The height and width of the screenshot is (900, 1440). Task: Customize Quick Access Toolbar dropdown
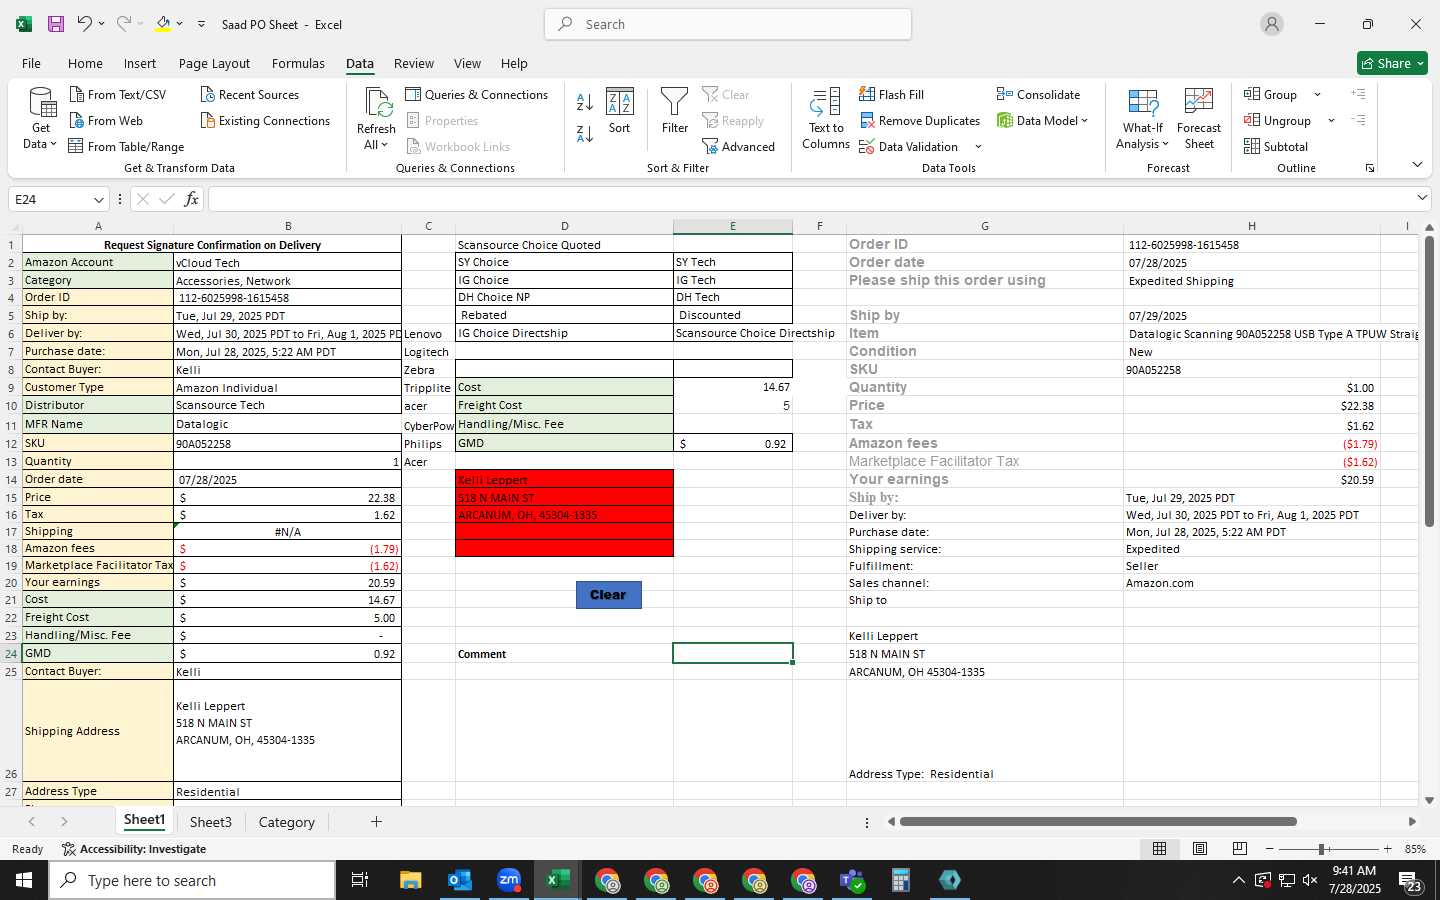[201, 24]
